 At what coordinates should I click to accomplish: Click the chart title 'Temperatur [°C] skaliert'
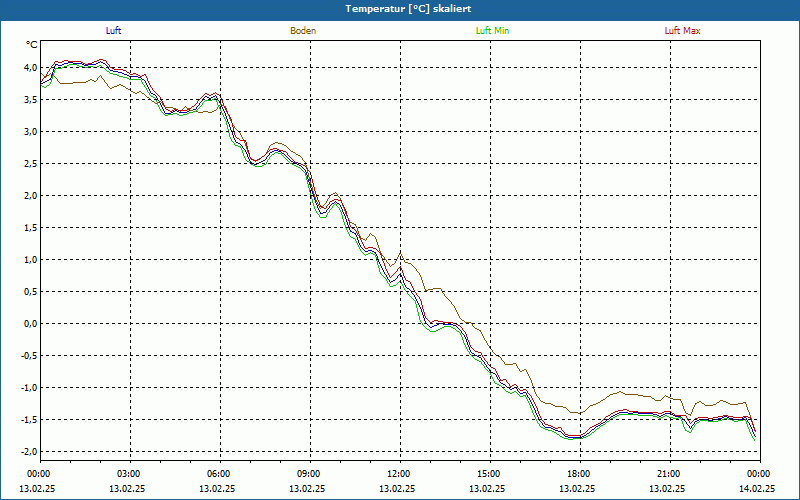[408, 9]
